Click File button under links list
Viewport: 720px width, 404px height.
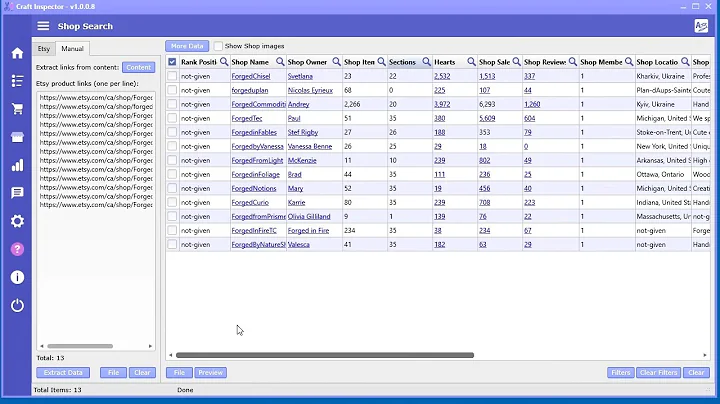(x=113, y=372)
